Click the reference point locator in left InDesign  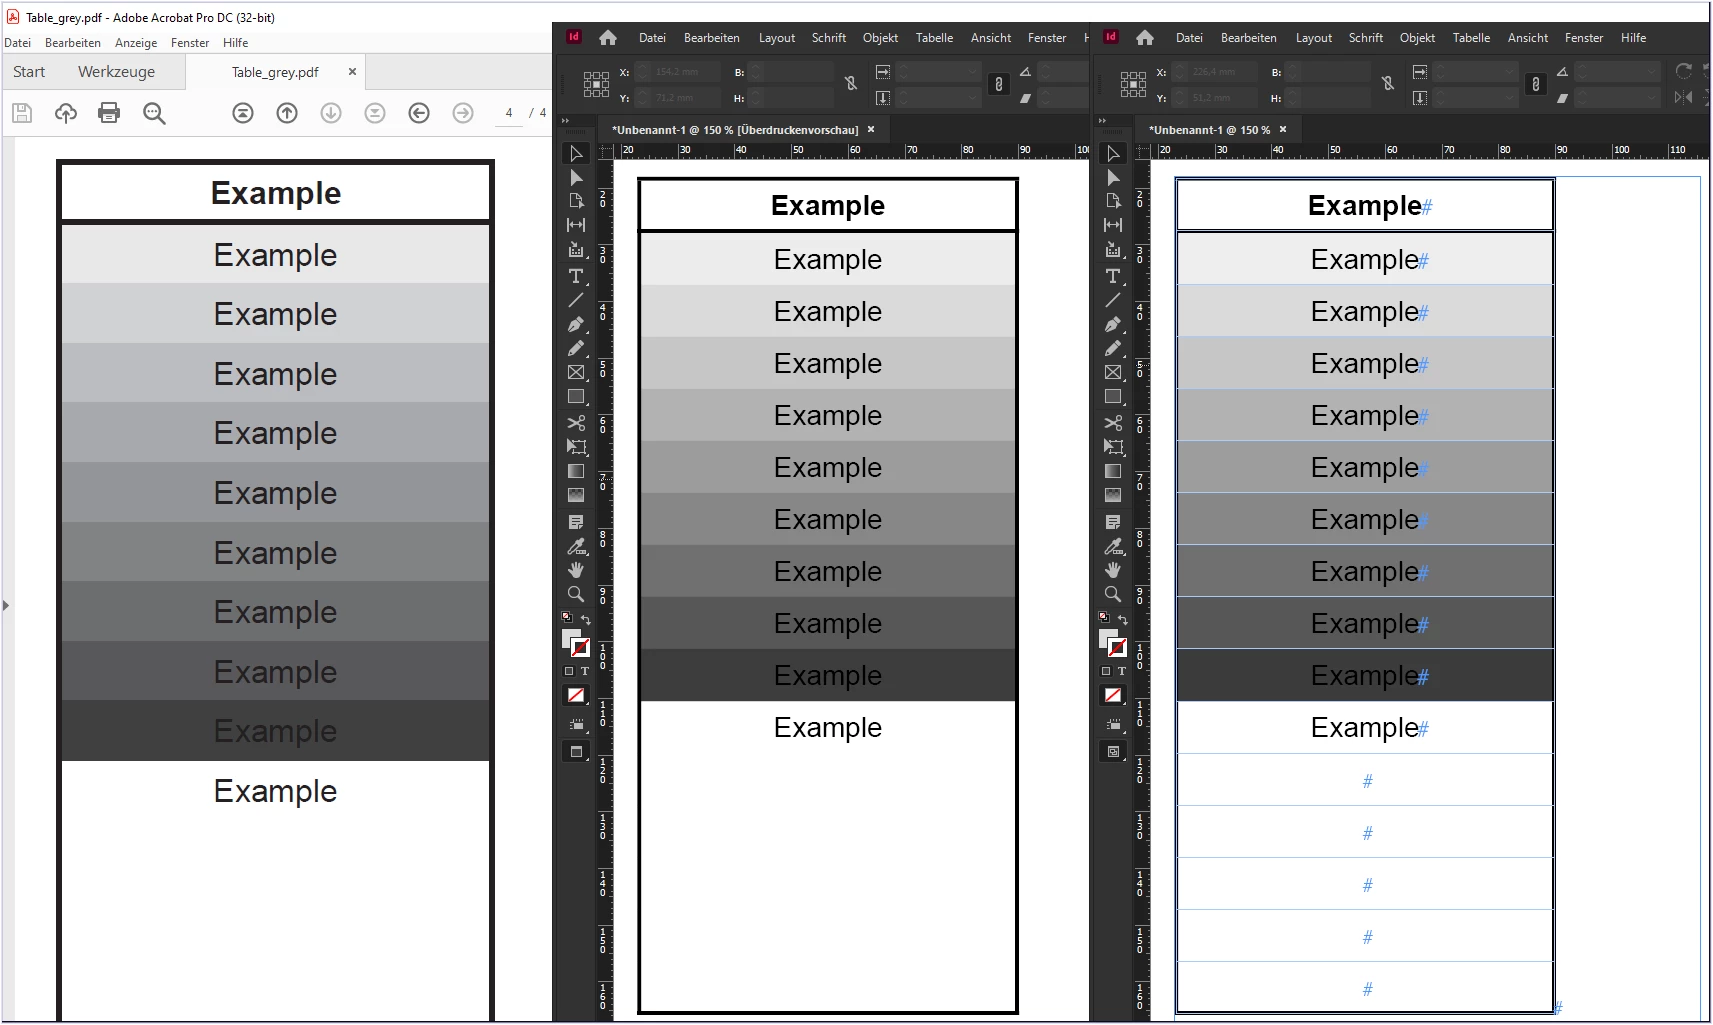click(596, 84)
